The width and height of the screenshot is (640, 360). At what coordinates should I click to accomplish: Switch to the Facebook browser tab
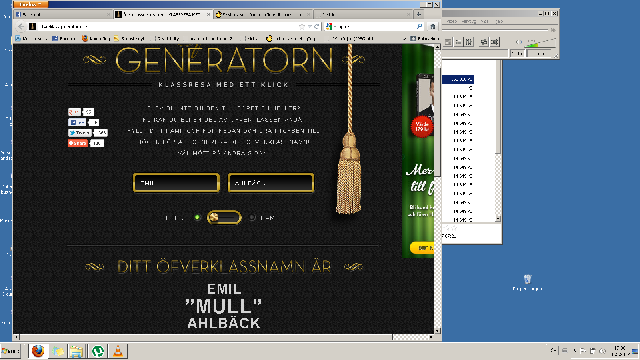point(62,14)
